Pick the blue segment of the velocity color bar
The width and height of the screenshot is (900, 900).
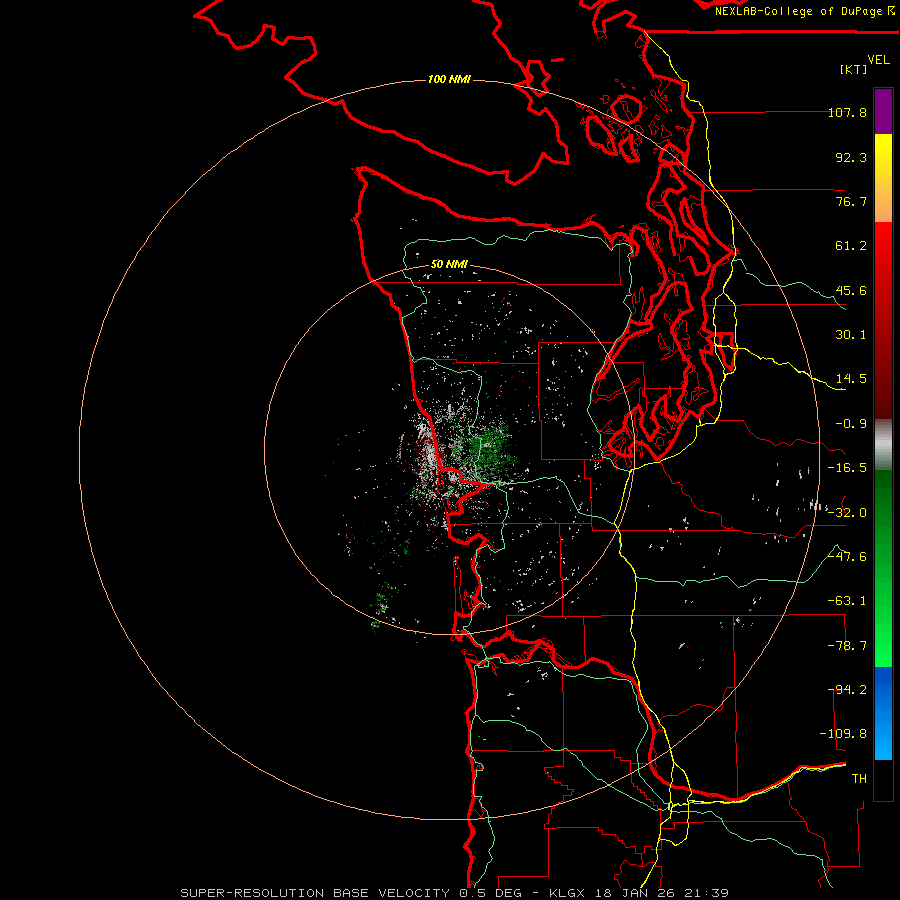pos(883,713)
